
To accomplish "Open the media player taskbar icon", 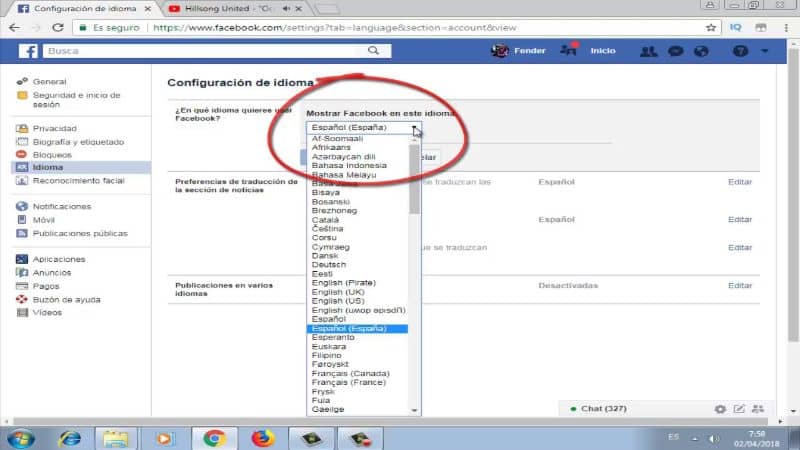I will tap(164, 438).
